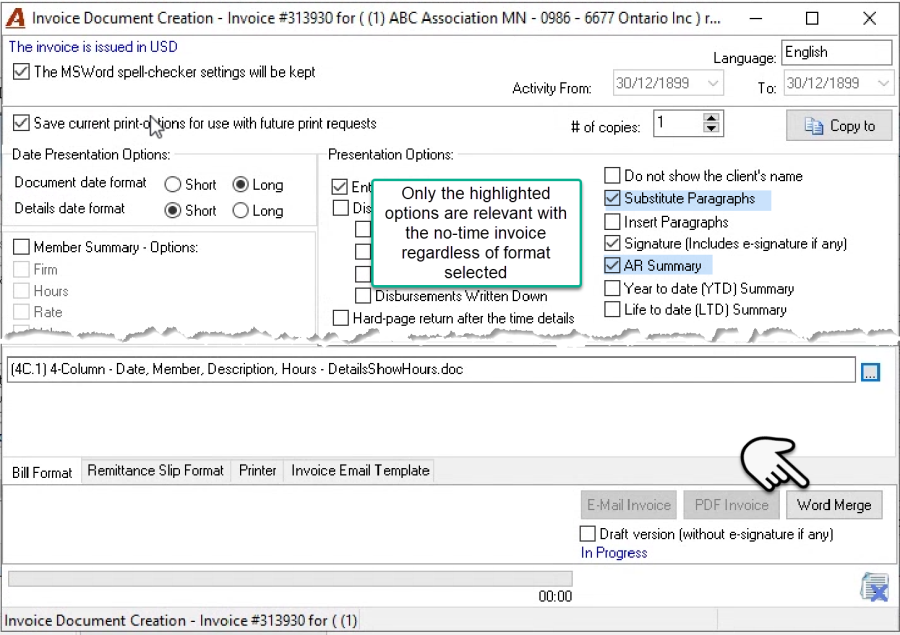Click the invoice creation progress bar
Image resolution: width=900 pixels, height=635 pixels.
pyautogui.click(x=290, y=578)
